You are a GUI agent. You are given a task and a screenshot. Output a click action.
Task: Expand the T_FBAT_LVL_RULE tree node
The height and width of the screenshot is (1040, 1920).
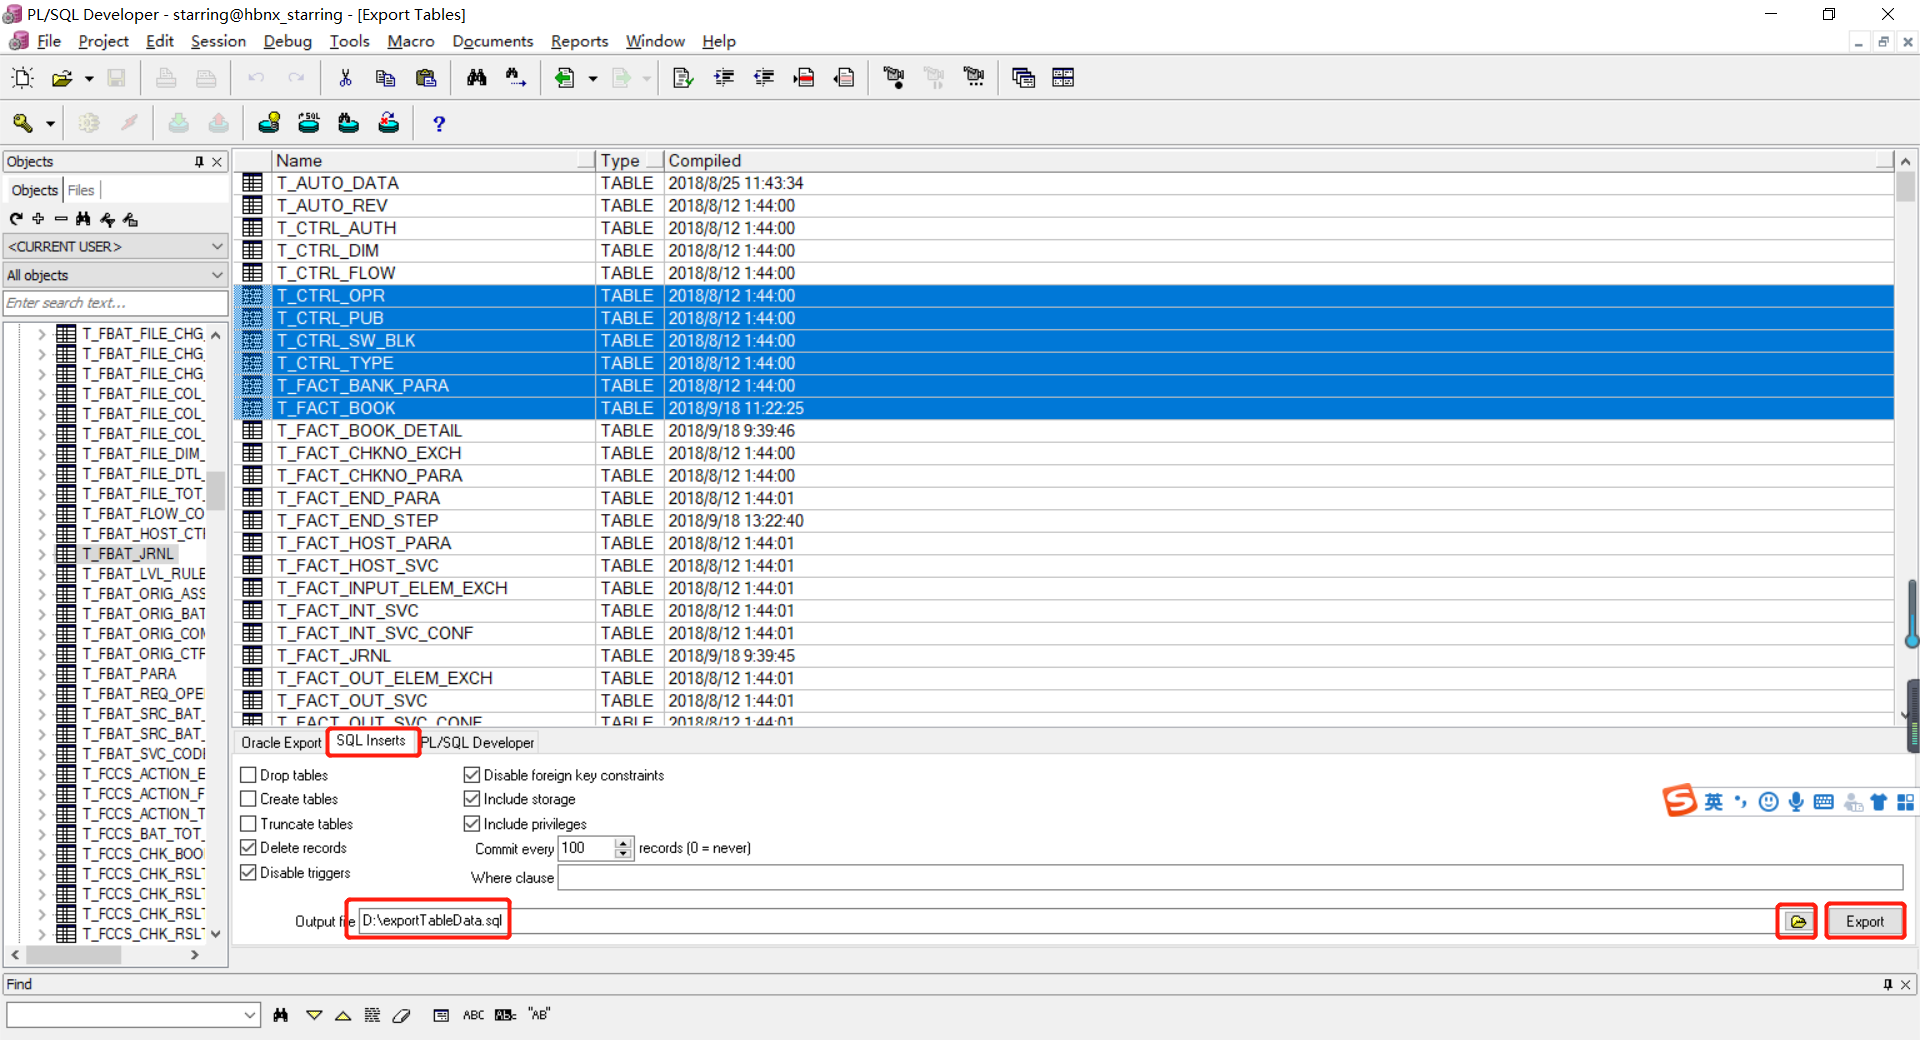click(42, 574)
